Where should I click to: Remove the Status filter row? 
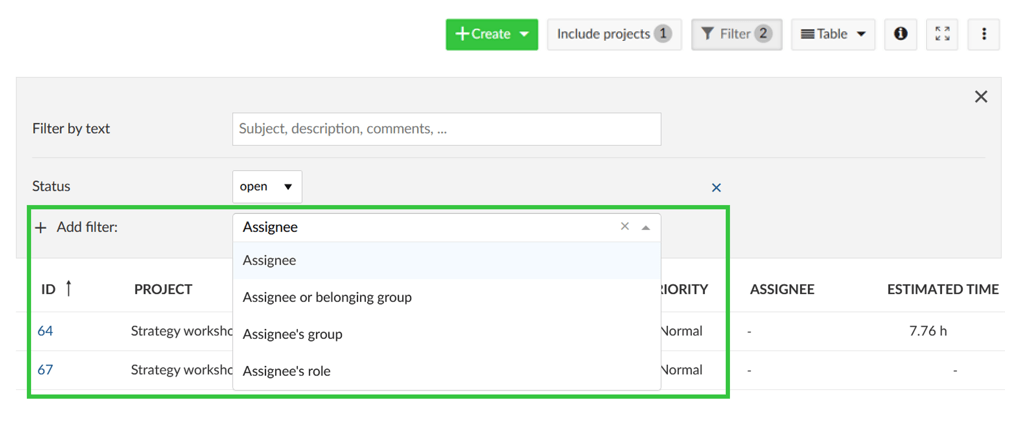click(716, 188)
